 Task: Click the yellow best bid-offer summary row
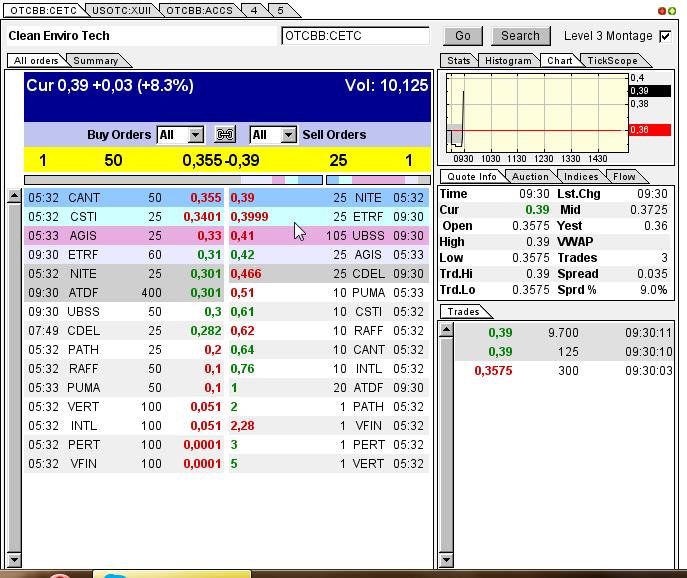227,160
